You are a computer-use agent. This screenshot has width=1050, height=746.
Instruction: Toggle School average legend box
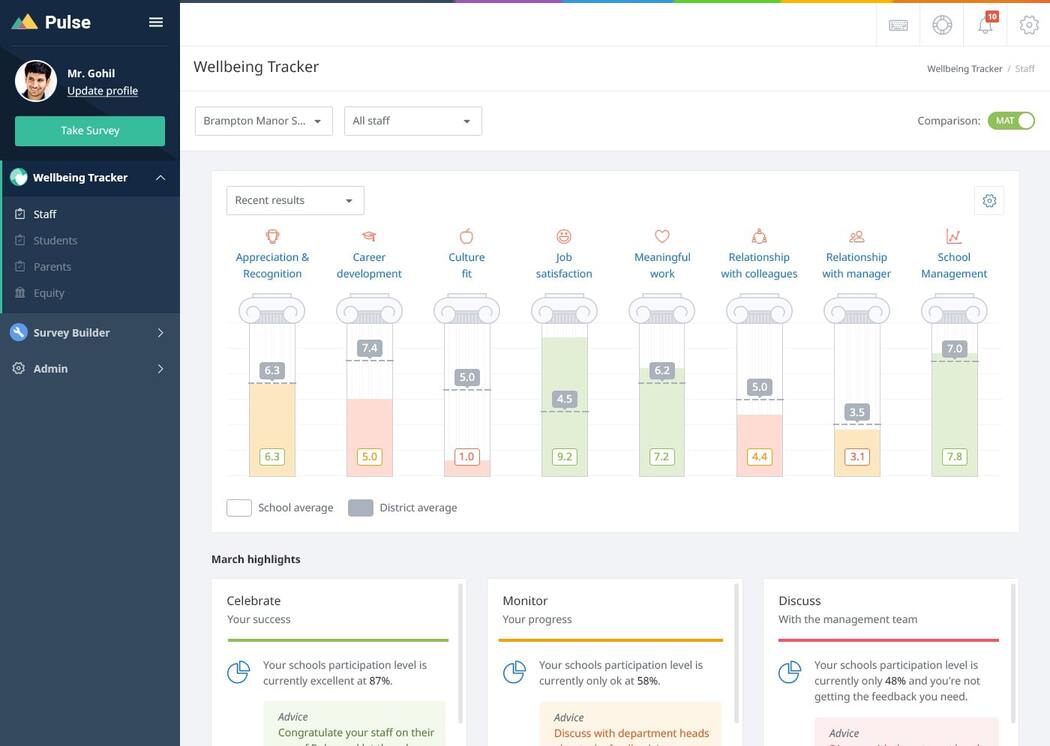[x=239, y=508]
